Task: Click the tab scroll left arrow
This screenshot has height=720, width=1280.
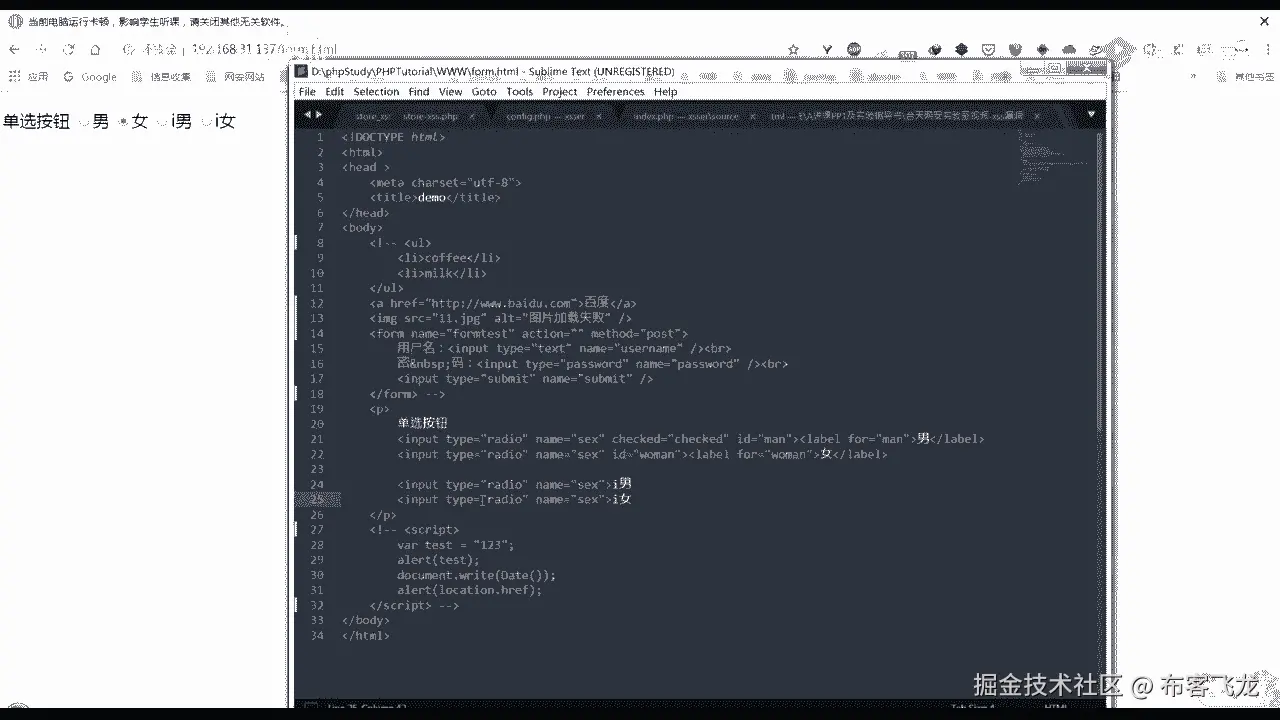Action: (307, 115)
